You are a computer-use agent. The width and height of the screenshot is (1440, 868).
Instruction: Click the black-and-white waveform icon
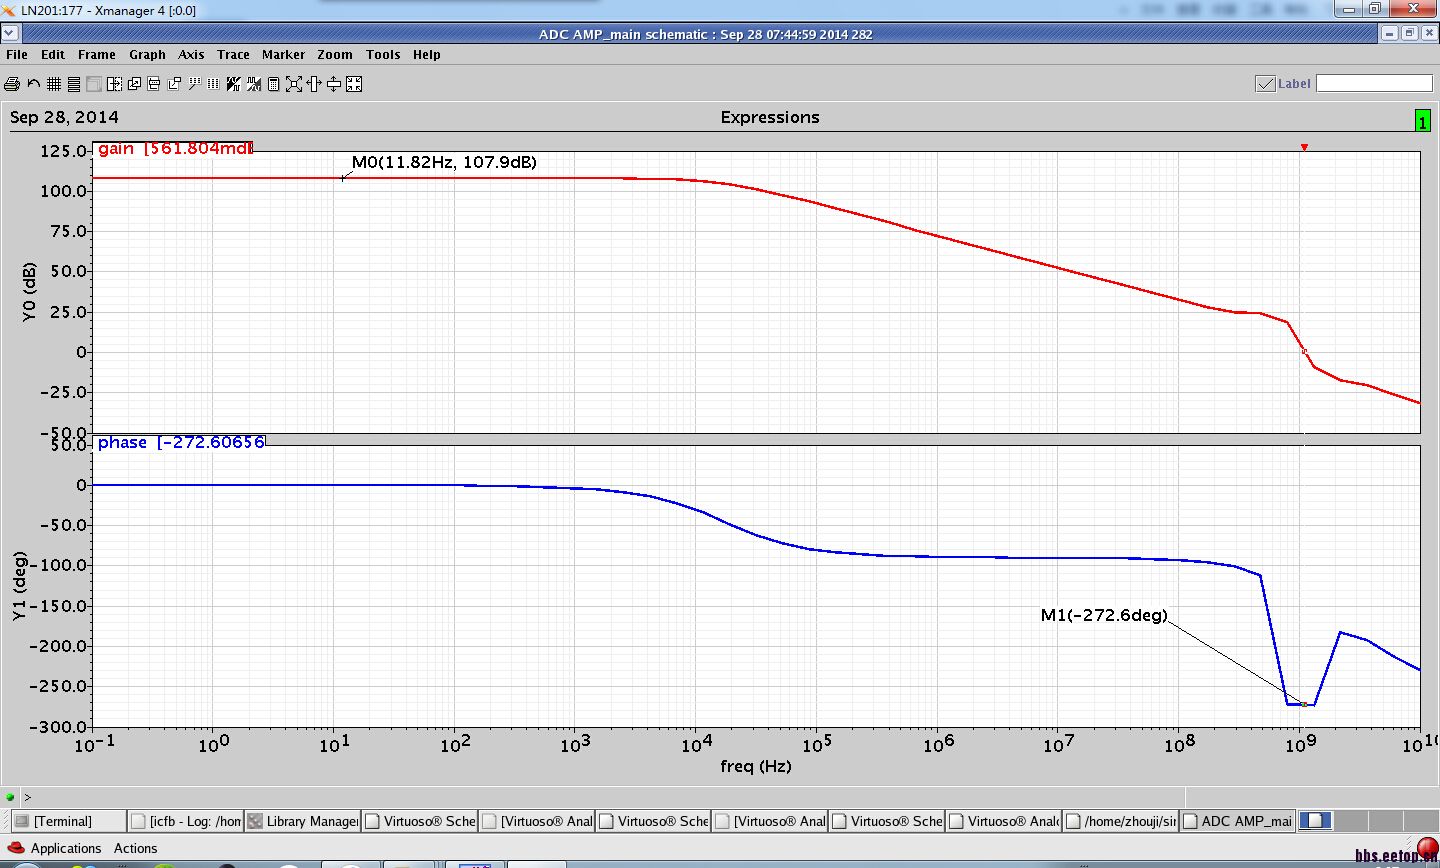coord(233,84)
